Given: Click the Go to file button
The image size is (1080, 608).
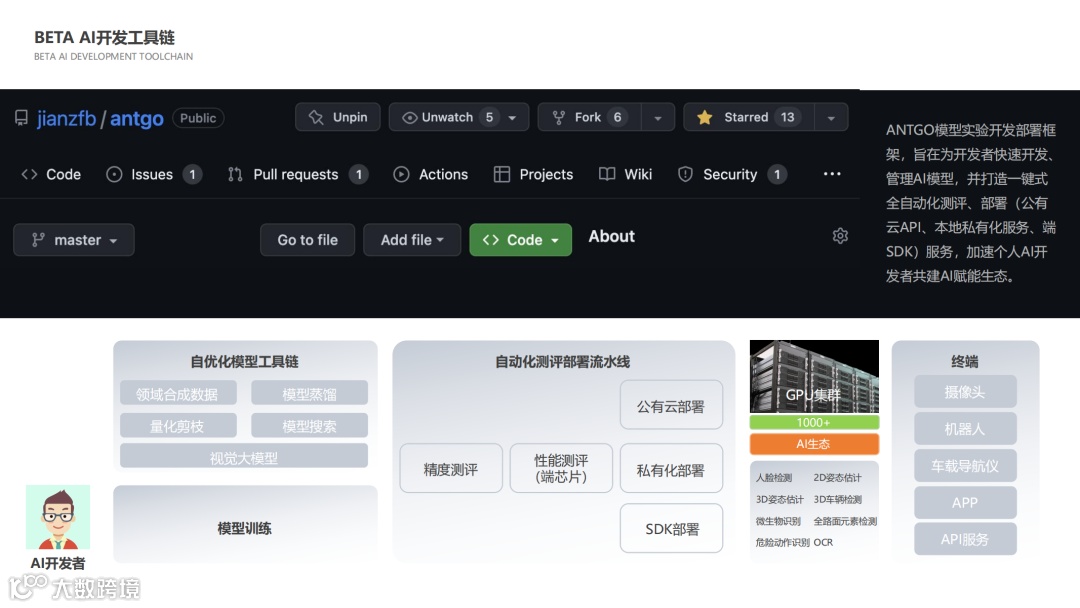Looking at the screenshot, I should pos(307,240).
